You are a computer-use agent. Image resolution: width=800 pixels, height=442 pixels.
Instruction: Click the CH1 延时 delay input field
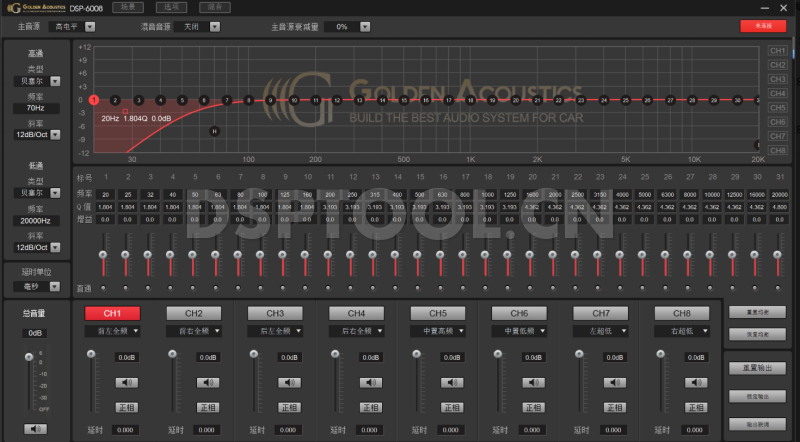point(126,430)
